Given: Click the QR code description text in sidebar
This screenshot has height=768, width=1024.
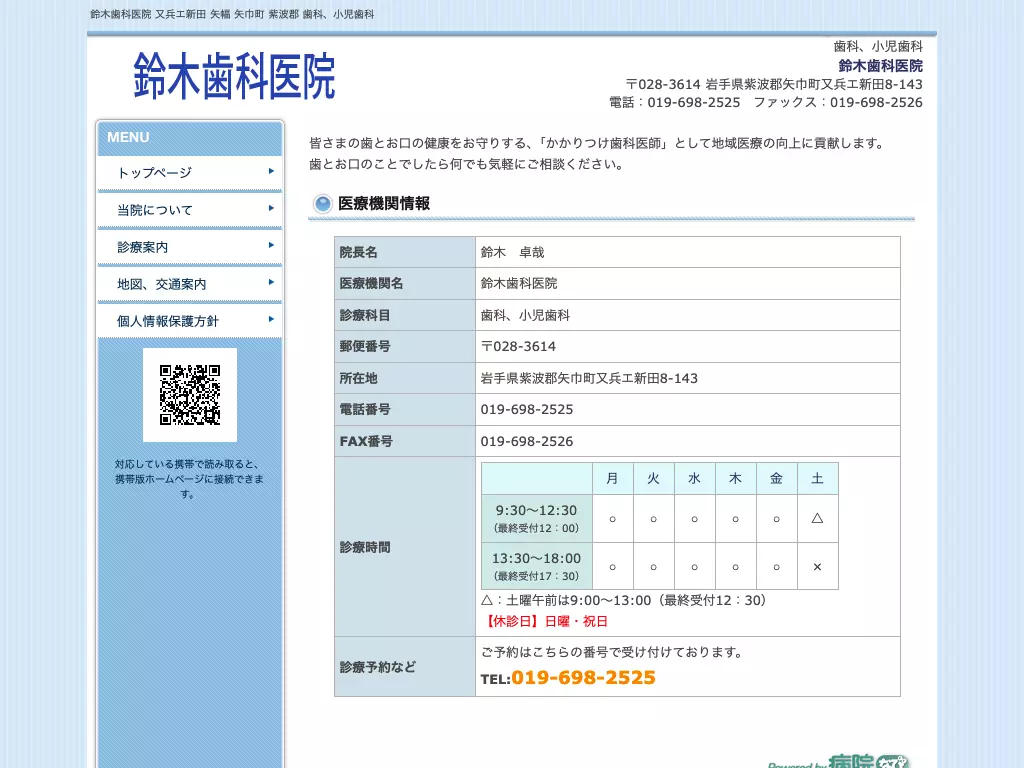Looking at the screenshot, I should 189,479.
